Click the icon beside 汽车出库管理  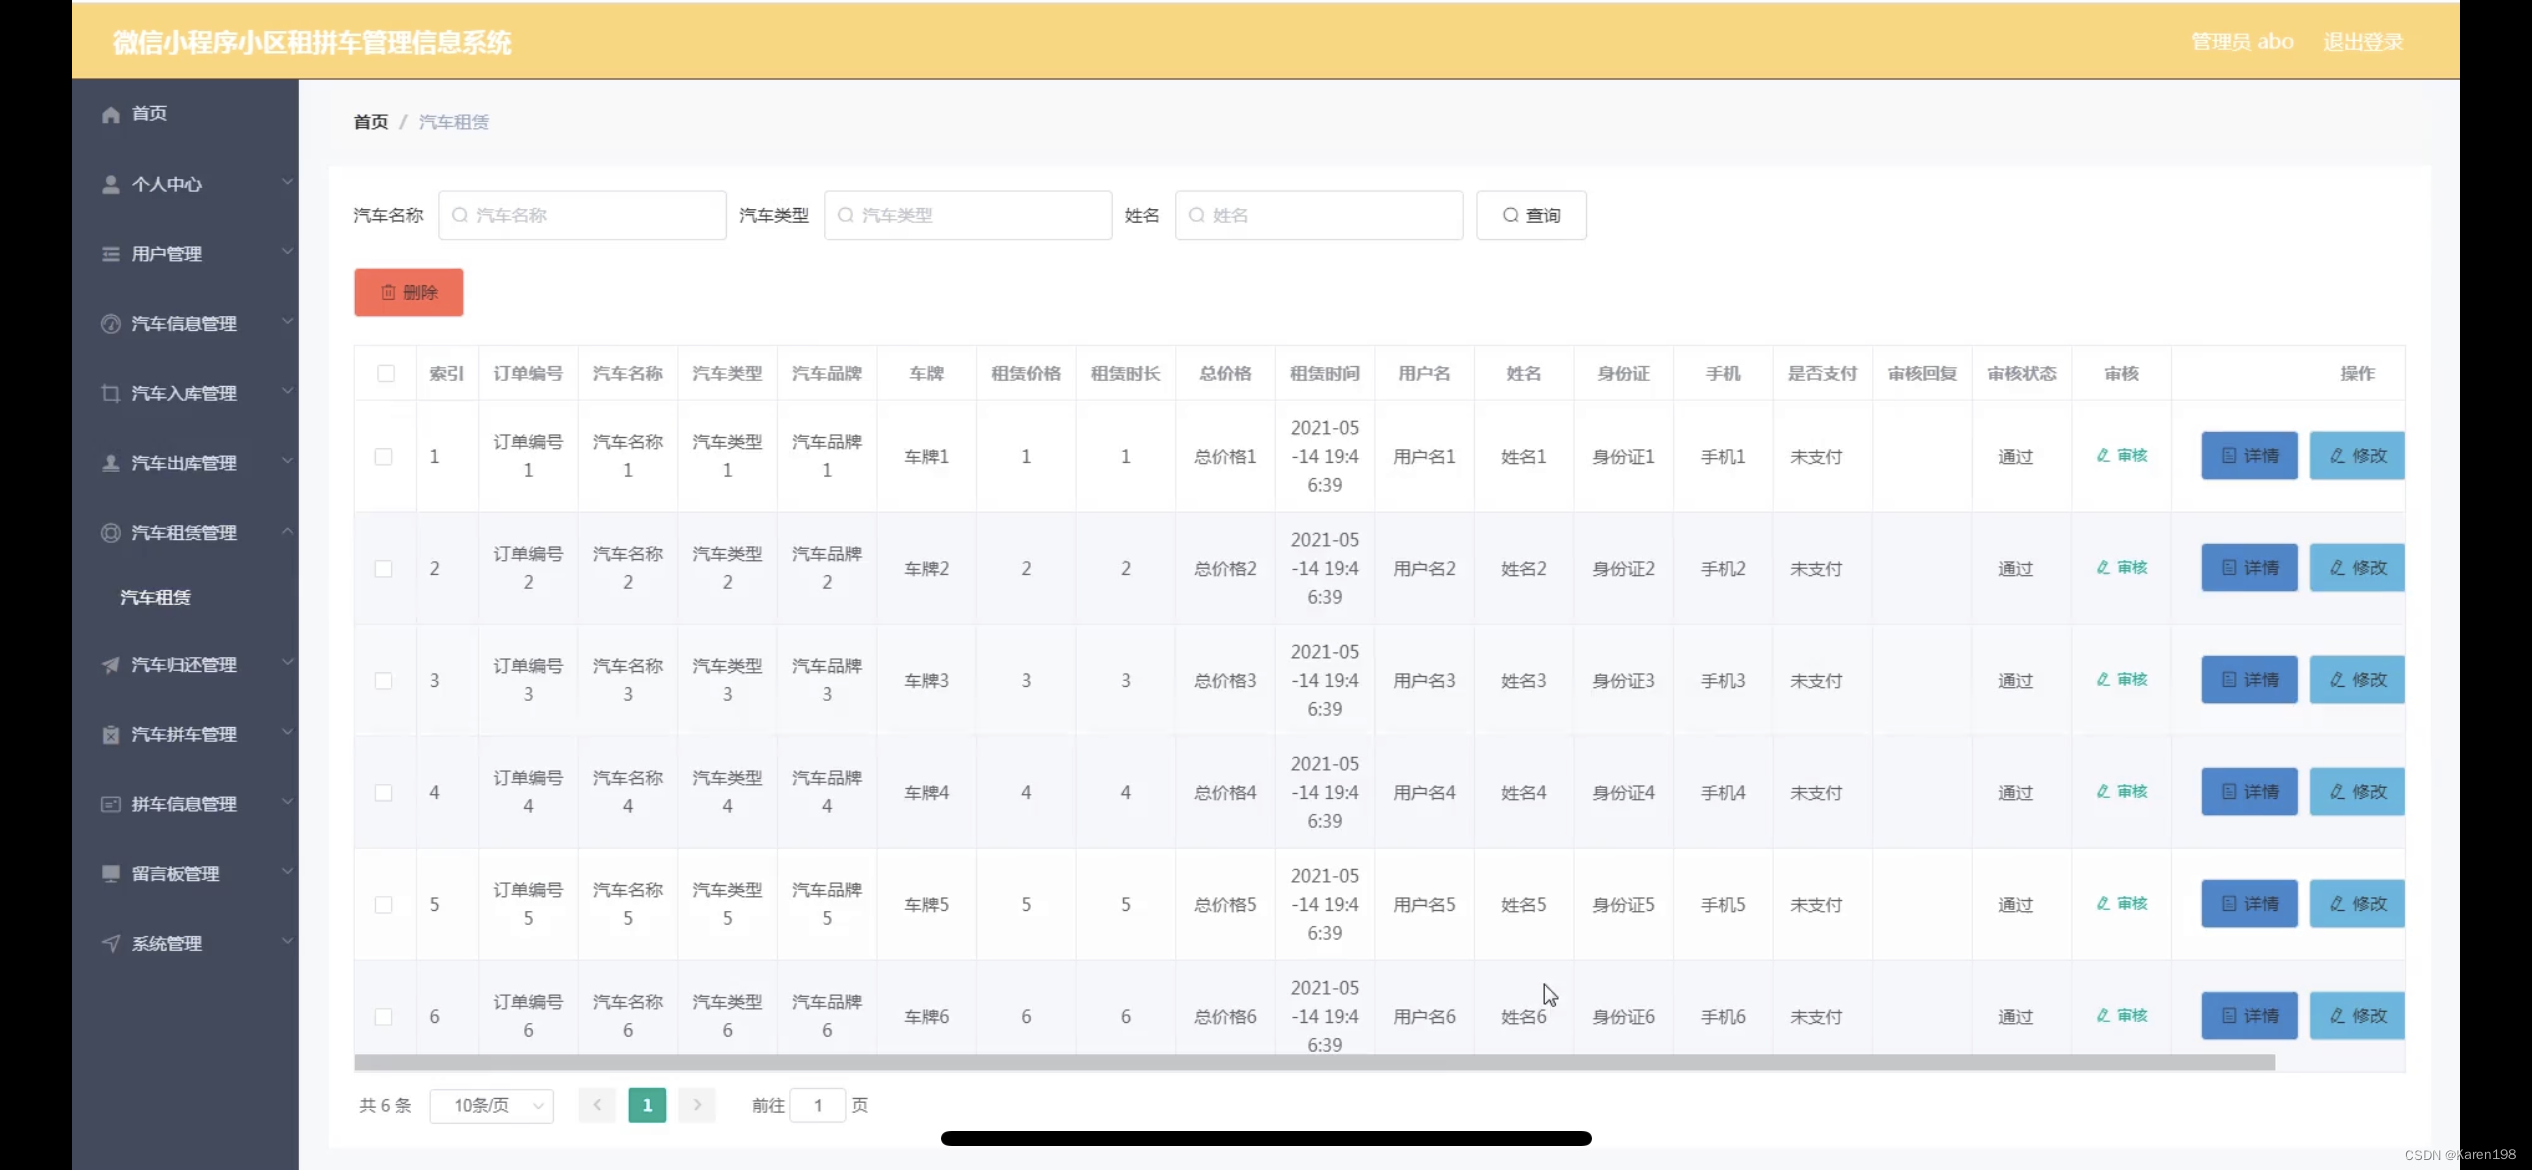coord(111,463)
